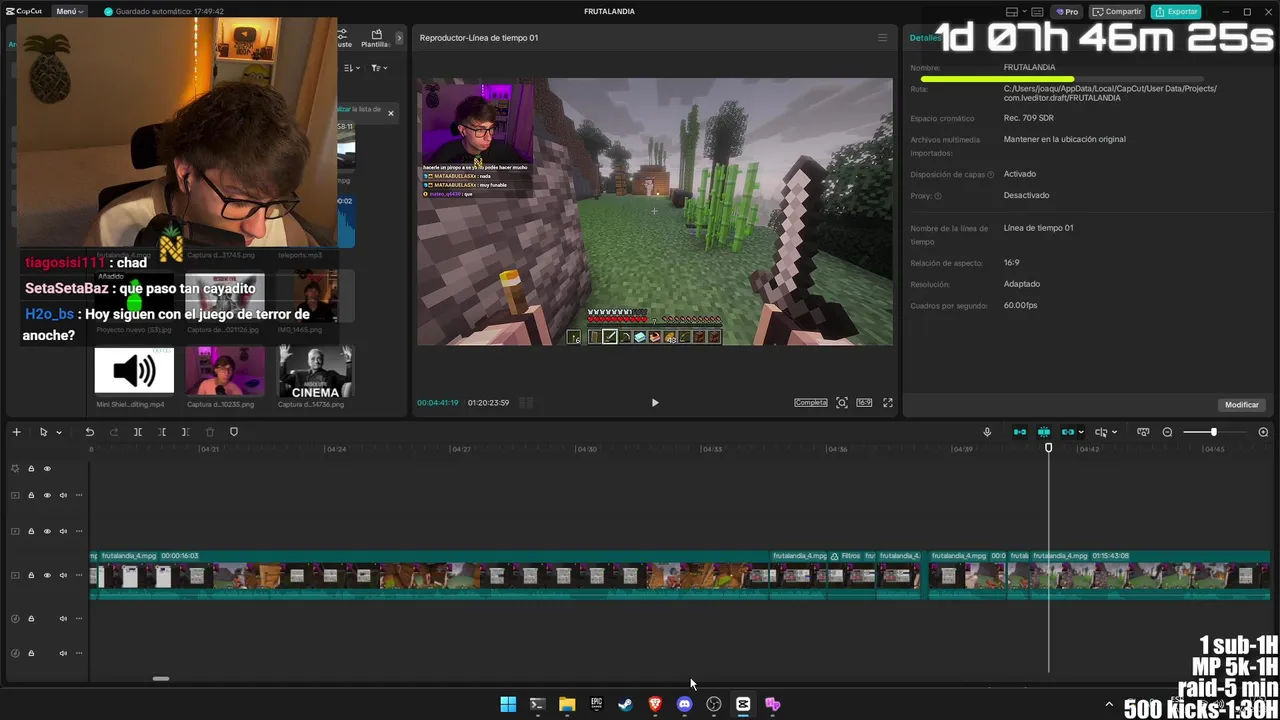Open the Menú dropdown
The image size is (1280, 720).
point(69,12)
